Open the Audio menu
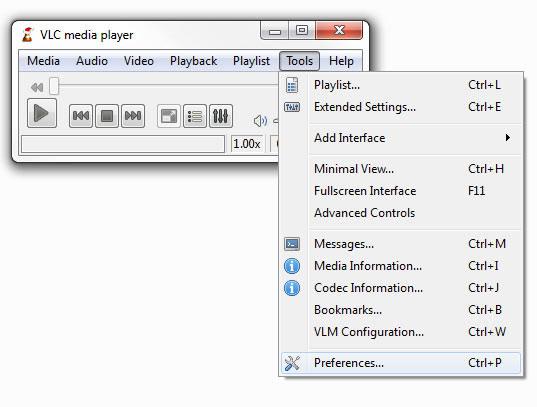537x407 pixels. (92, 61)
